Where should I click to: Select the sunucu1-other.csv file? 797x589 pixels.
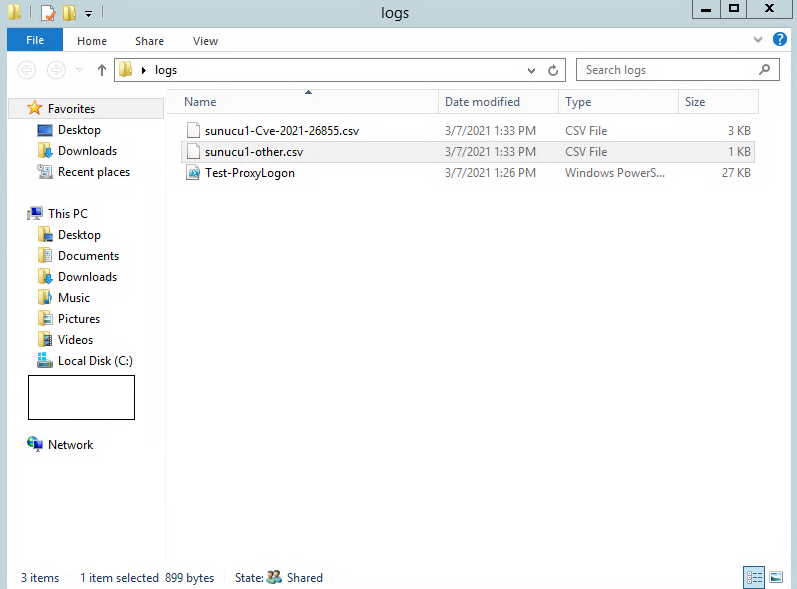coord(254,152)
